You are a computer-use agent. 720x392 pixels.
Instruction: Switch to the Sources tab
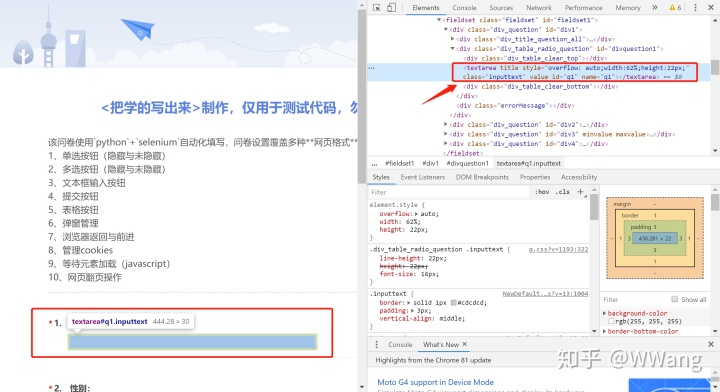pos(501,8)
